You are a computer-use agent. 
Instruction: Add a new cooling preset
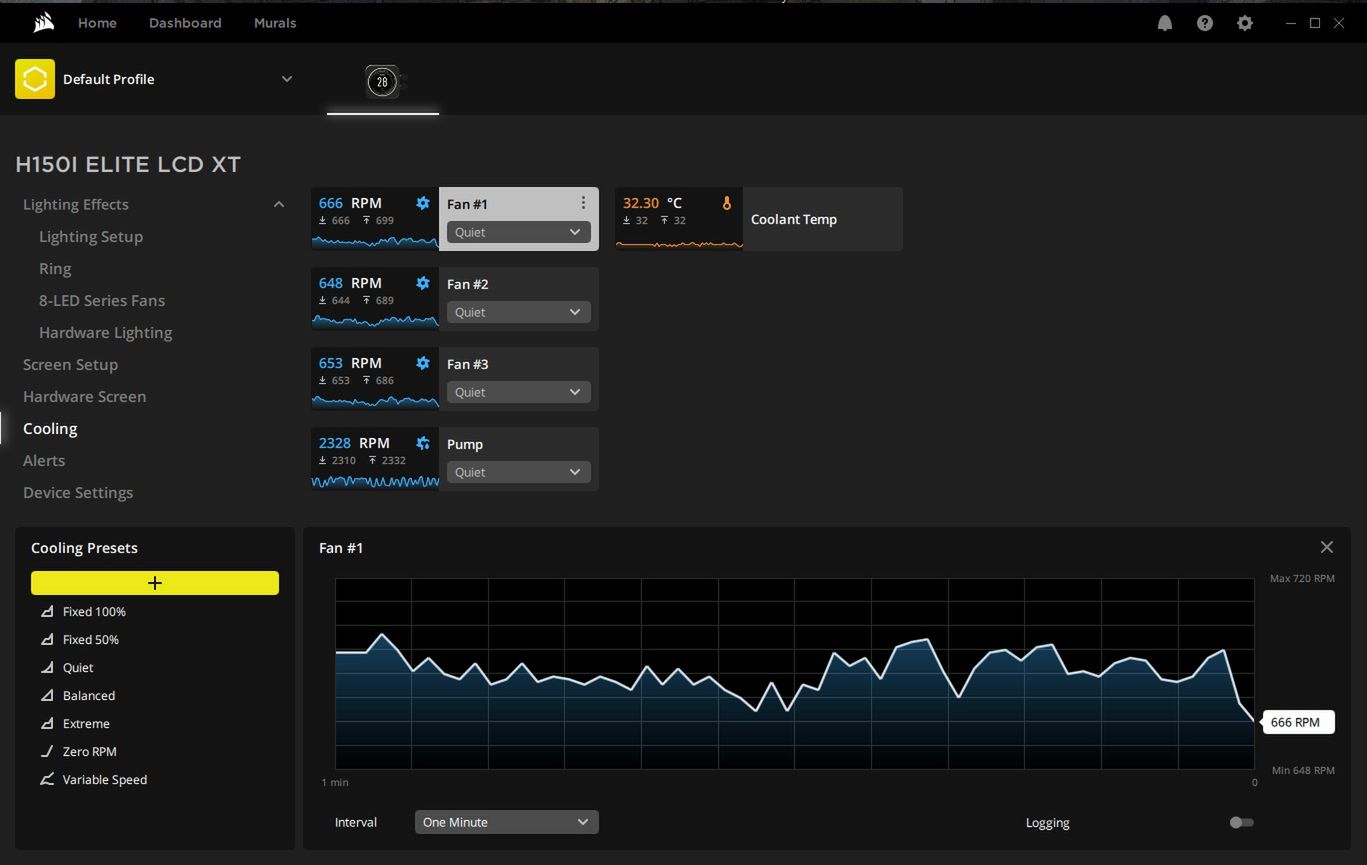click(155, 583)
